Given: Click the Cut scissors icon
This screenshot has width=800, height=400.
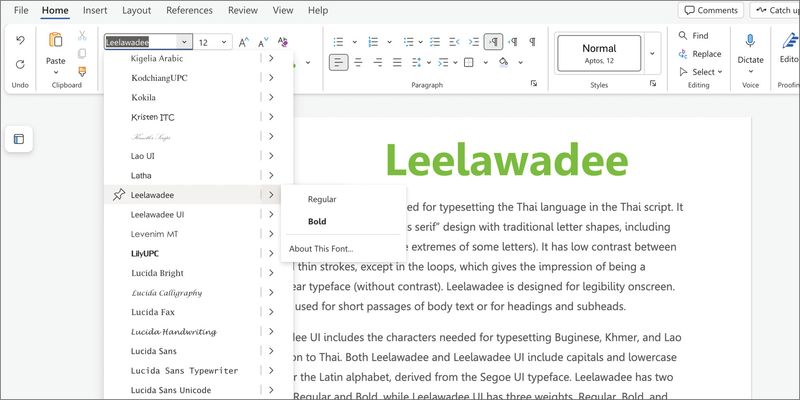Looking at the screenshot, I should (82, 36).
